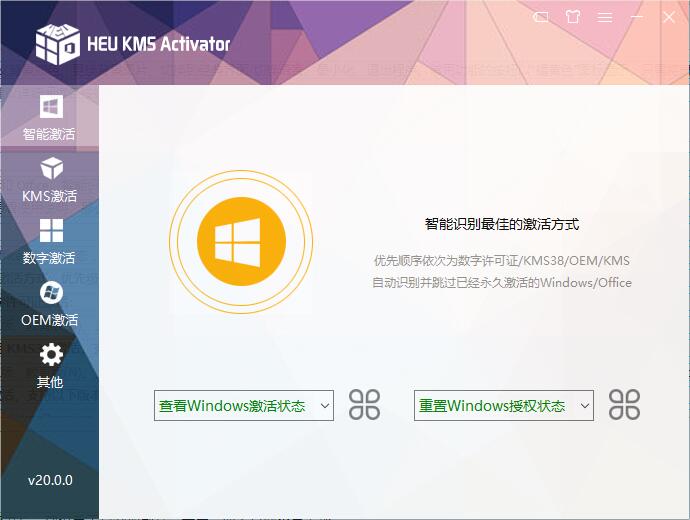
Task: Run the clover button beside 查看Windows激活状态
Action: click(364, 405)
